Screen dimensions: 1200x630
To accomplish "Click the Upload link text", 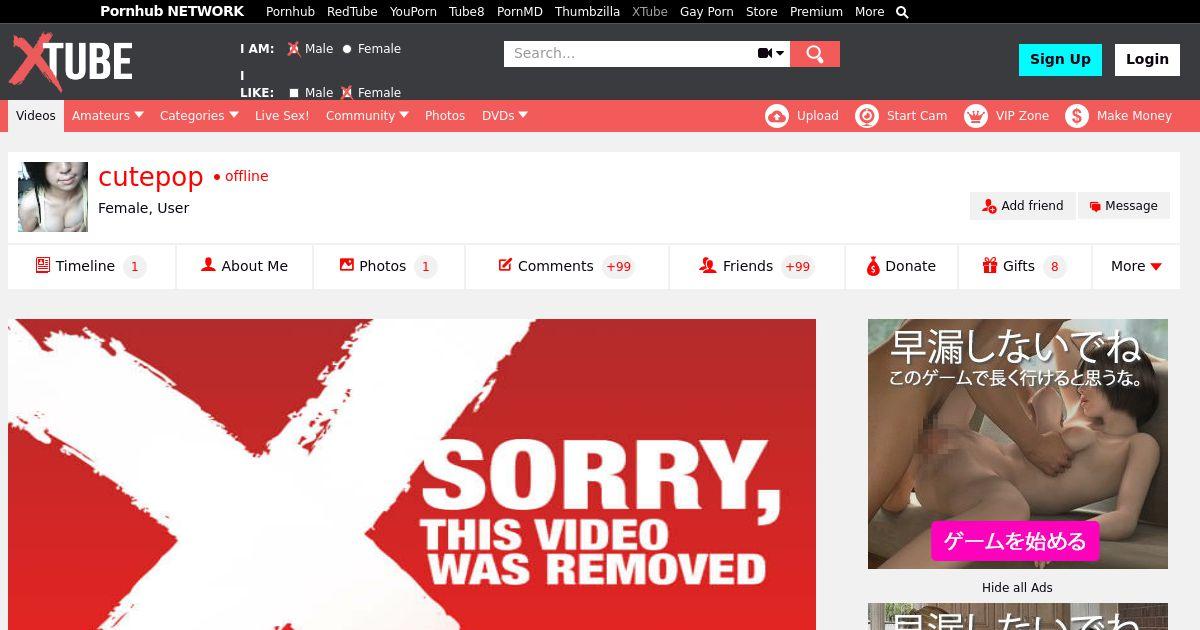I will (818, 116).
